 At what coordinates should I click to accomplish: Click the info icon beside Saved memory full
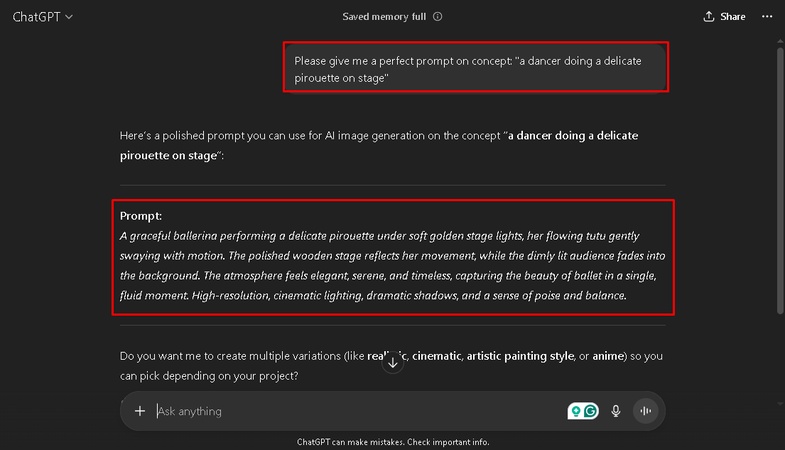pos(438,17)
